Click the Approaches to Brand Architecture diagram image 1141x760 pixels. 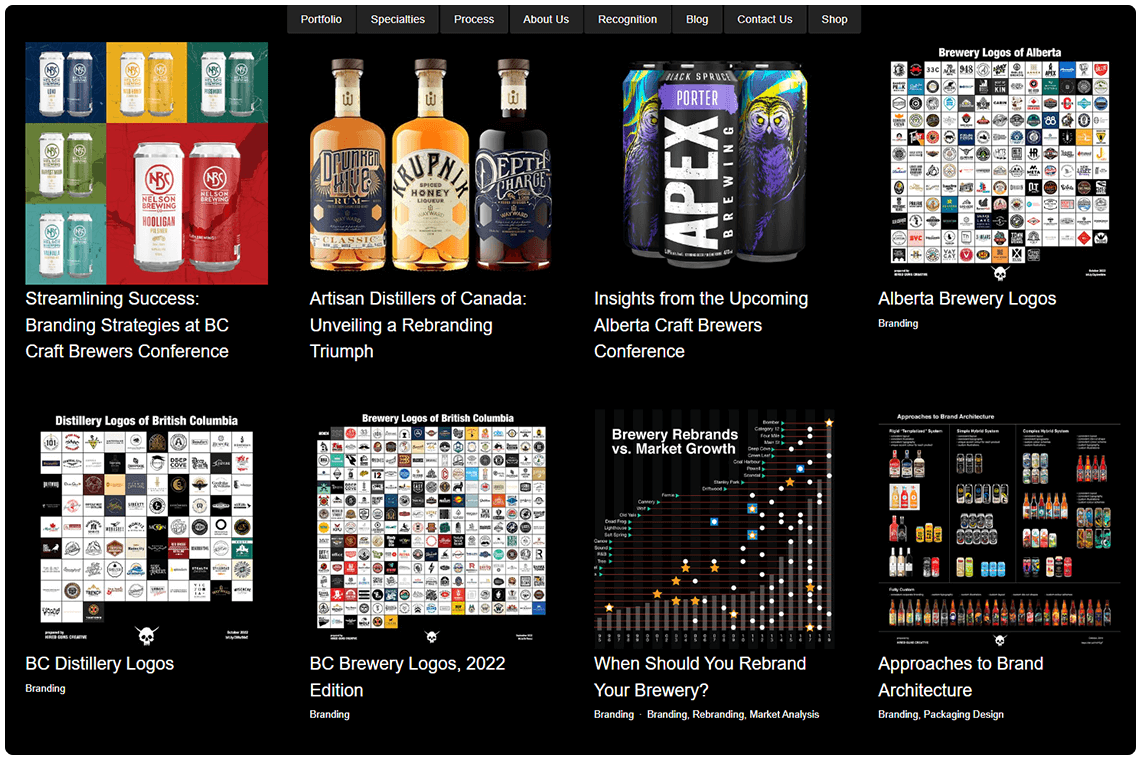999,529
